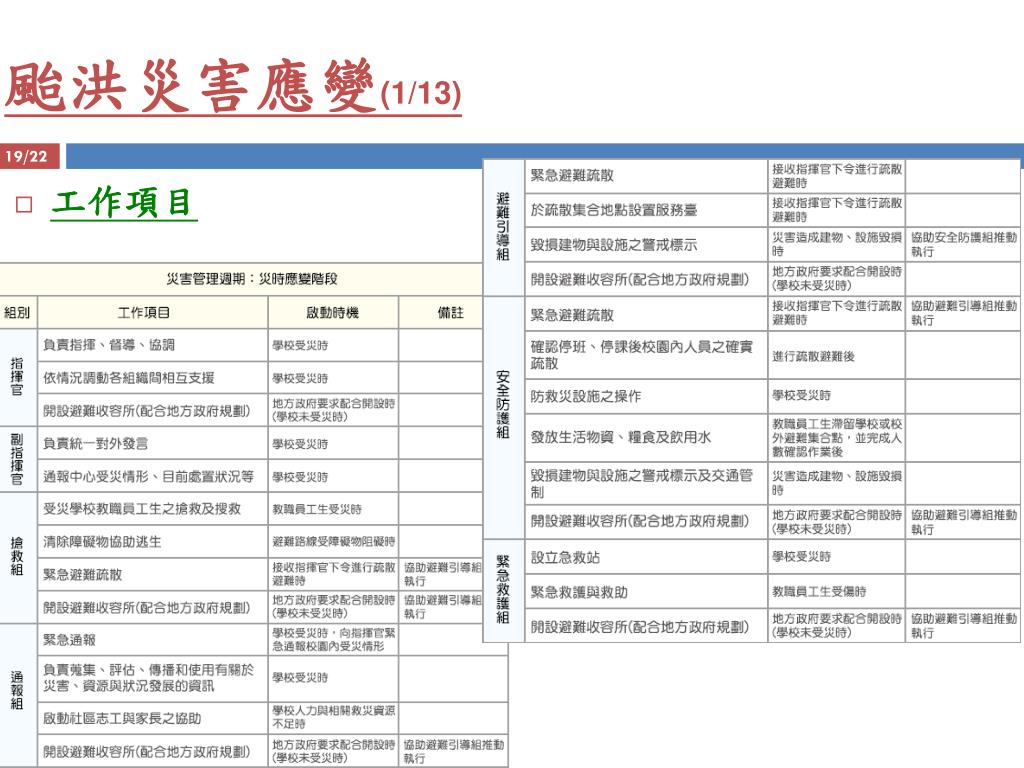Click the cell 設立急救站
The height and width of the screenshot is (768, 1024).
pyautogui.click(x=646, y=557)
